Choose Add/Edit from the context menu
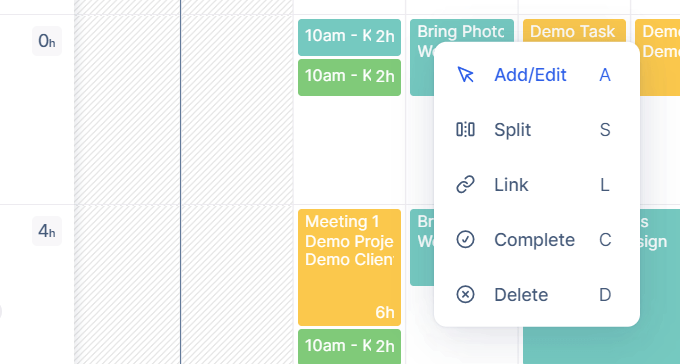 (x=536, y=75)
